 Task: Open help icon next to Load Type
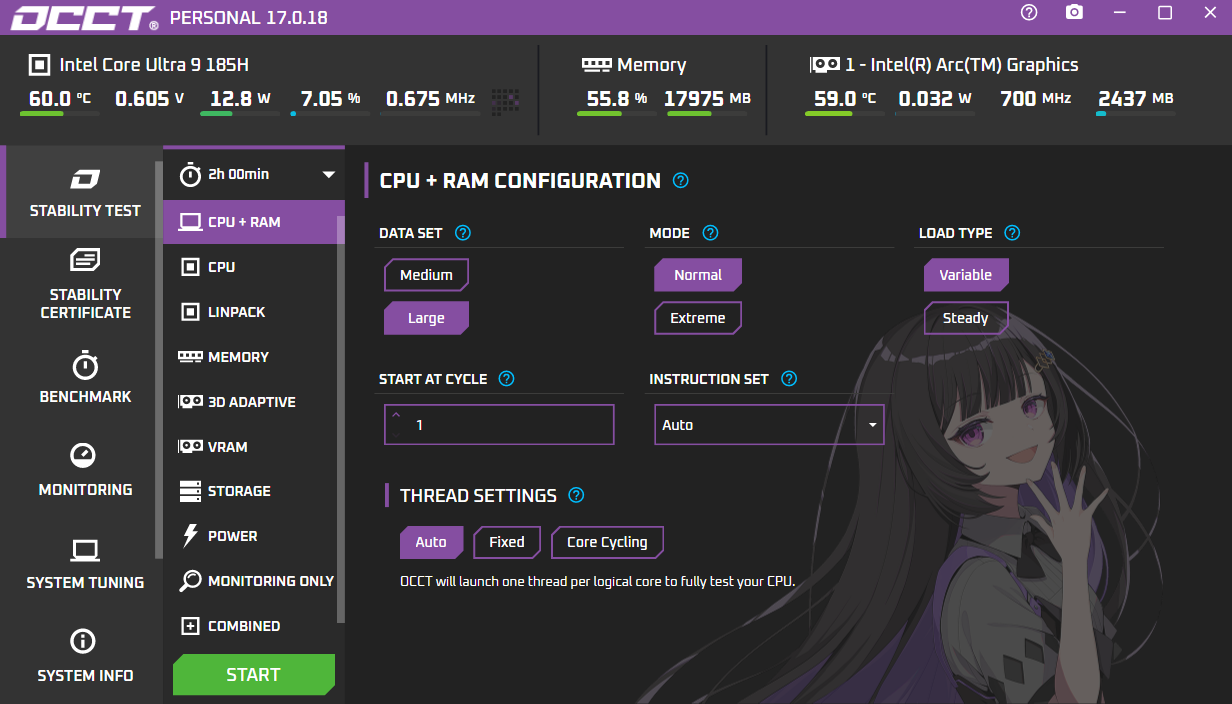coord(1012,233)
